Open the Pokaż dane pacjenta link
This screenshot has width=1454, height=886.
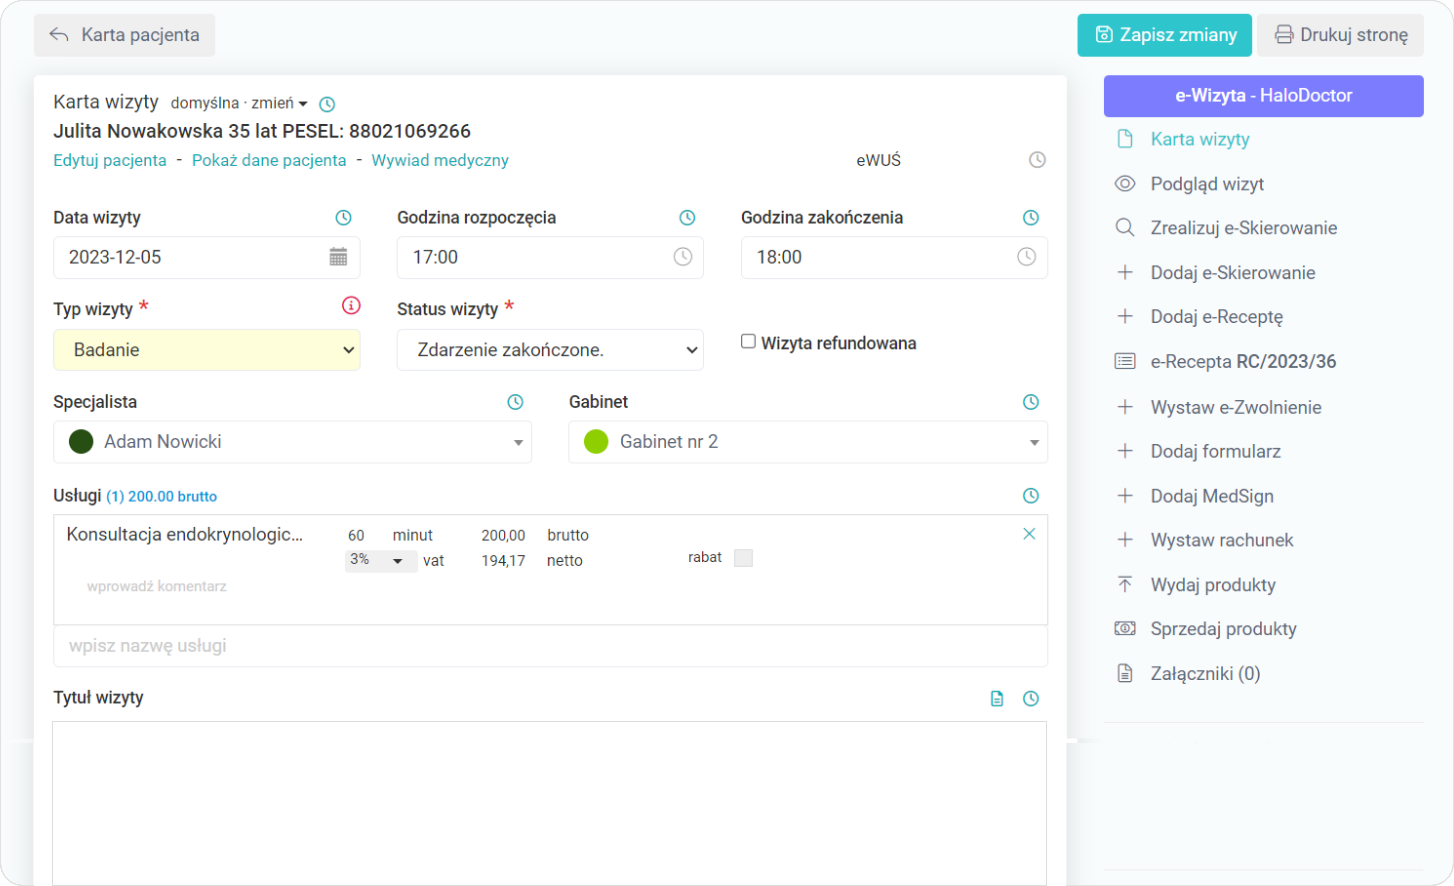[269, 160]
